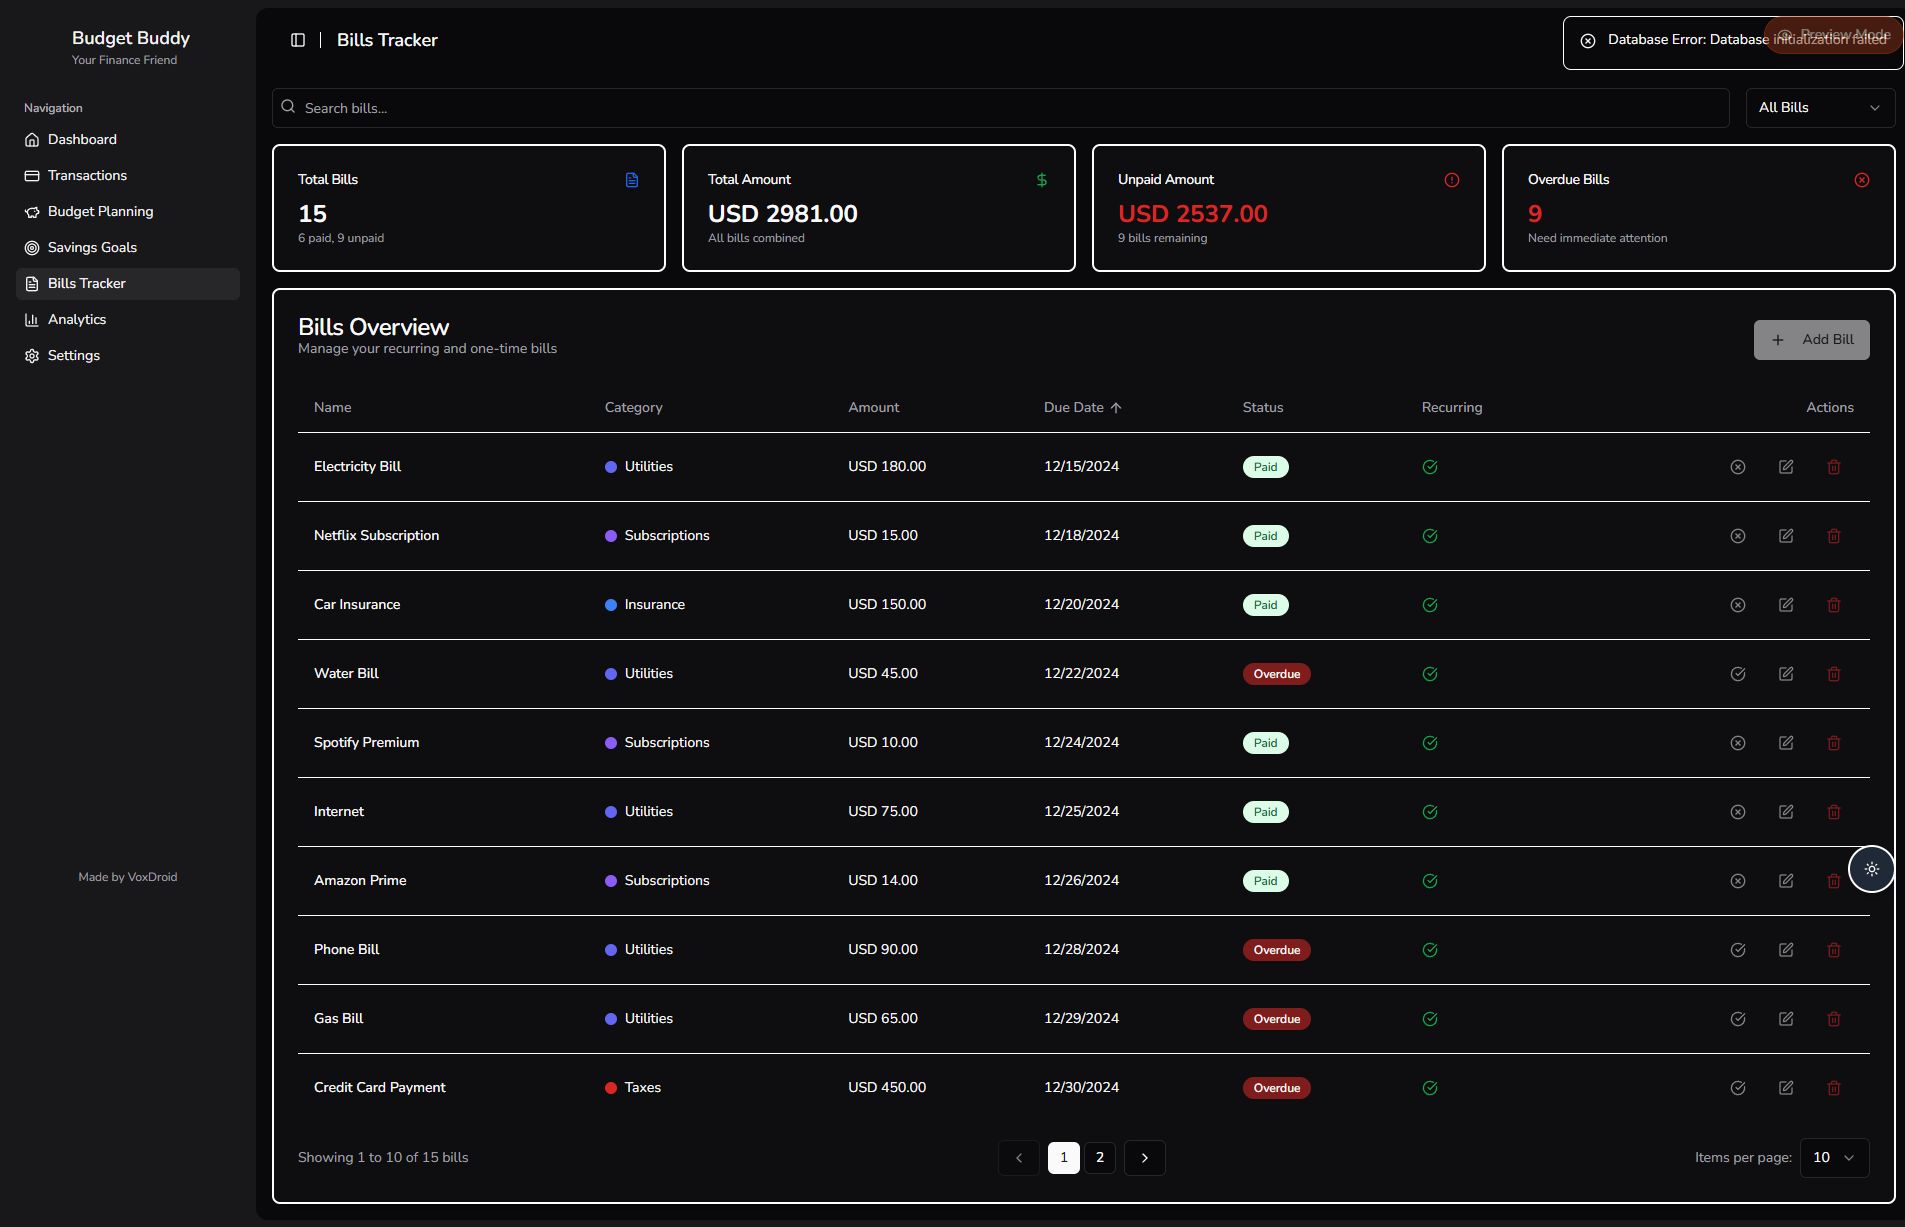1905x1227 pixels.
Task: Mark Internet bill as unpaid
Action: [1738, 812]
